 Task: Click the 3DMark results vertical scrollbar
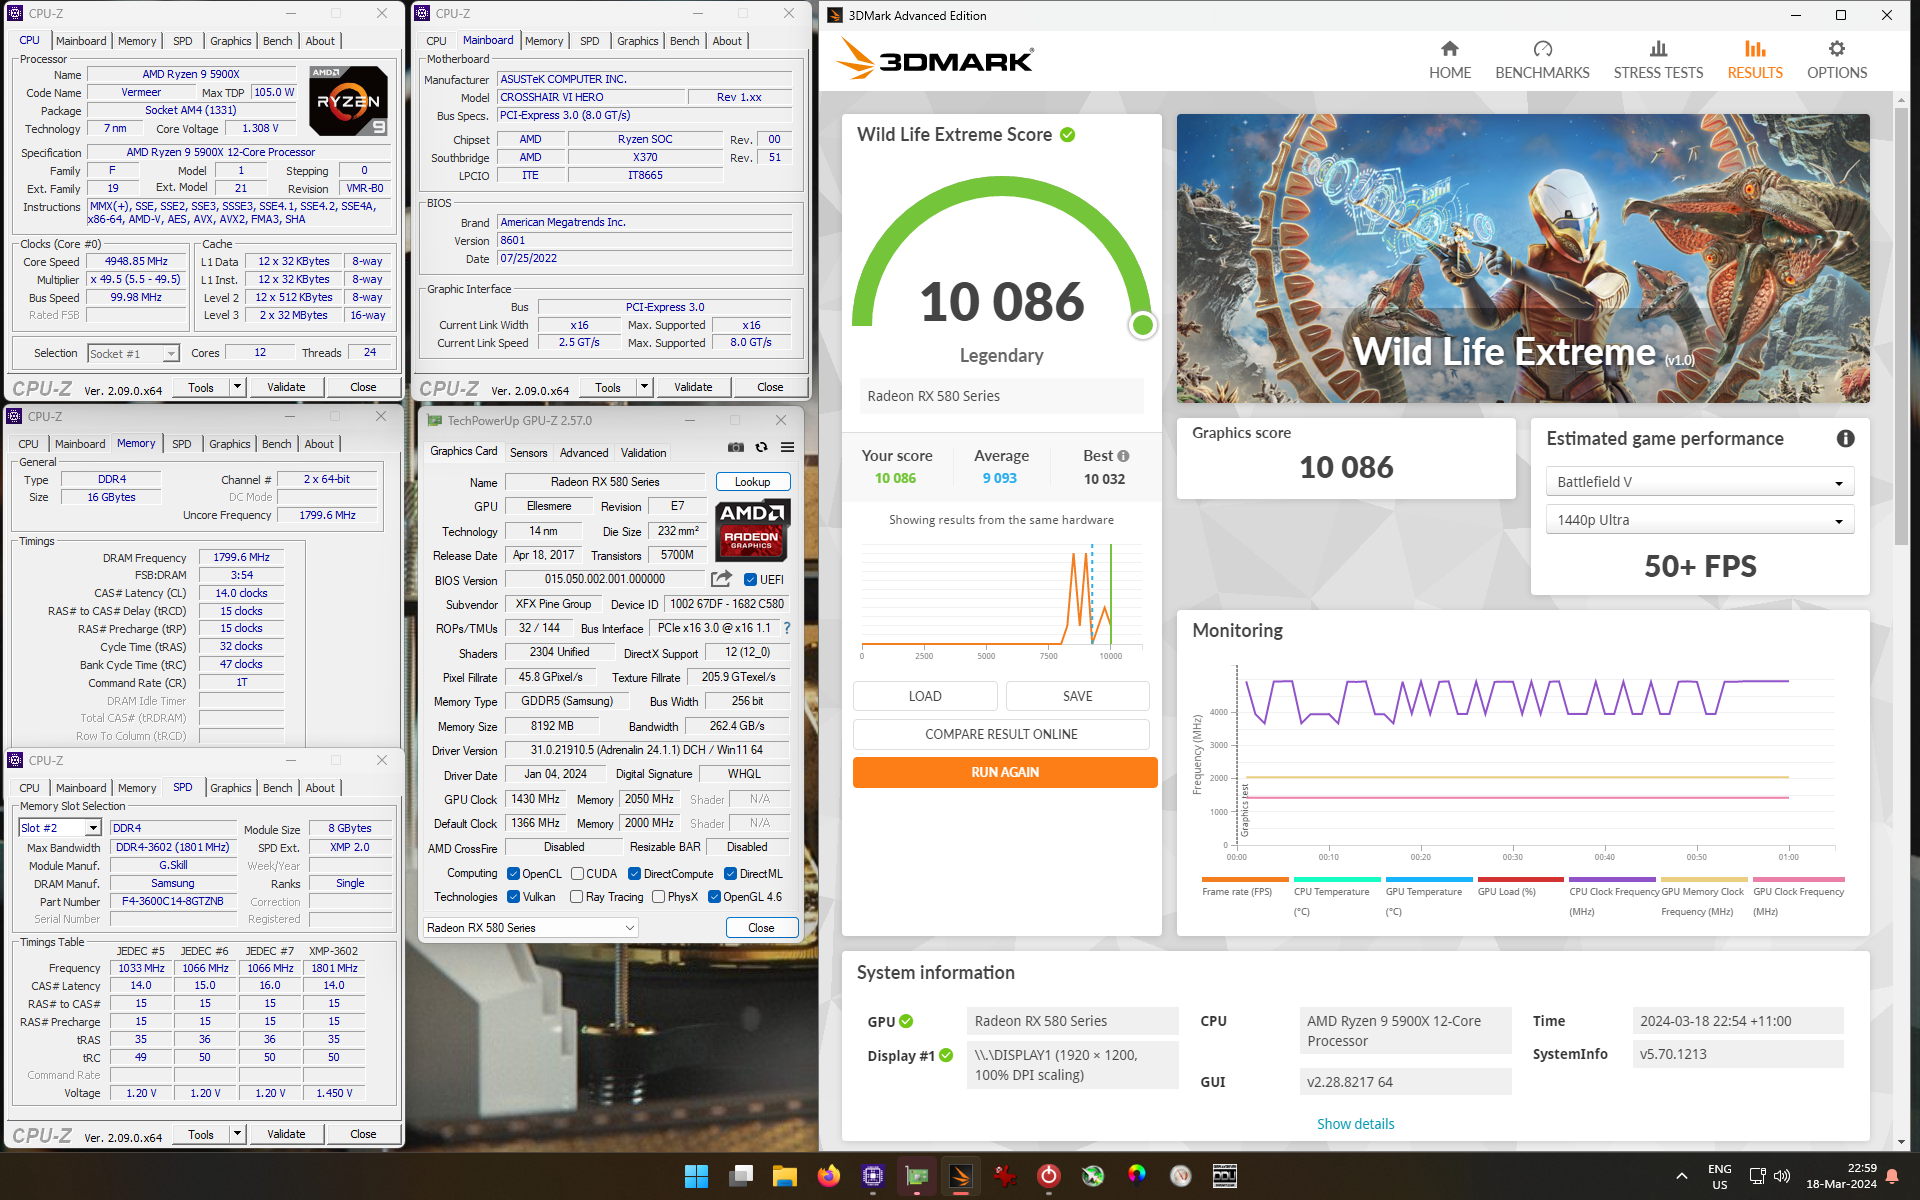[1900, 326]
